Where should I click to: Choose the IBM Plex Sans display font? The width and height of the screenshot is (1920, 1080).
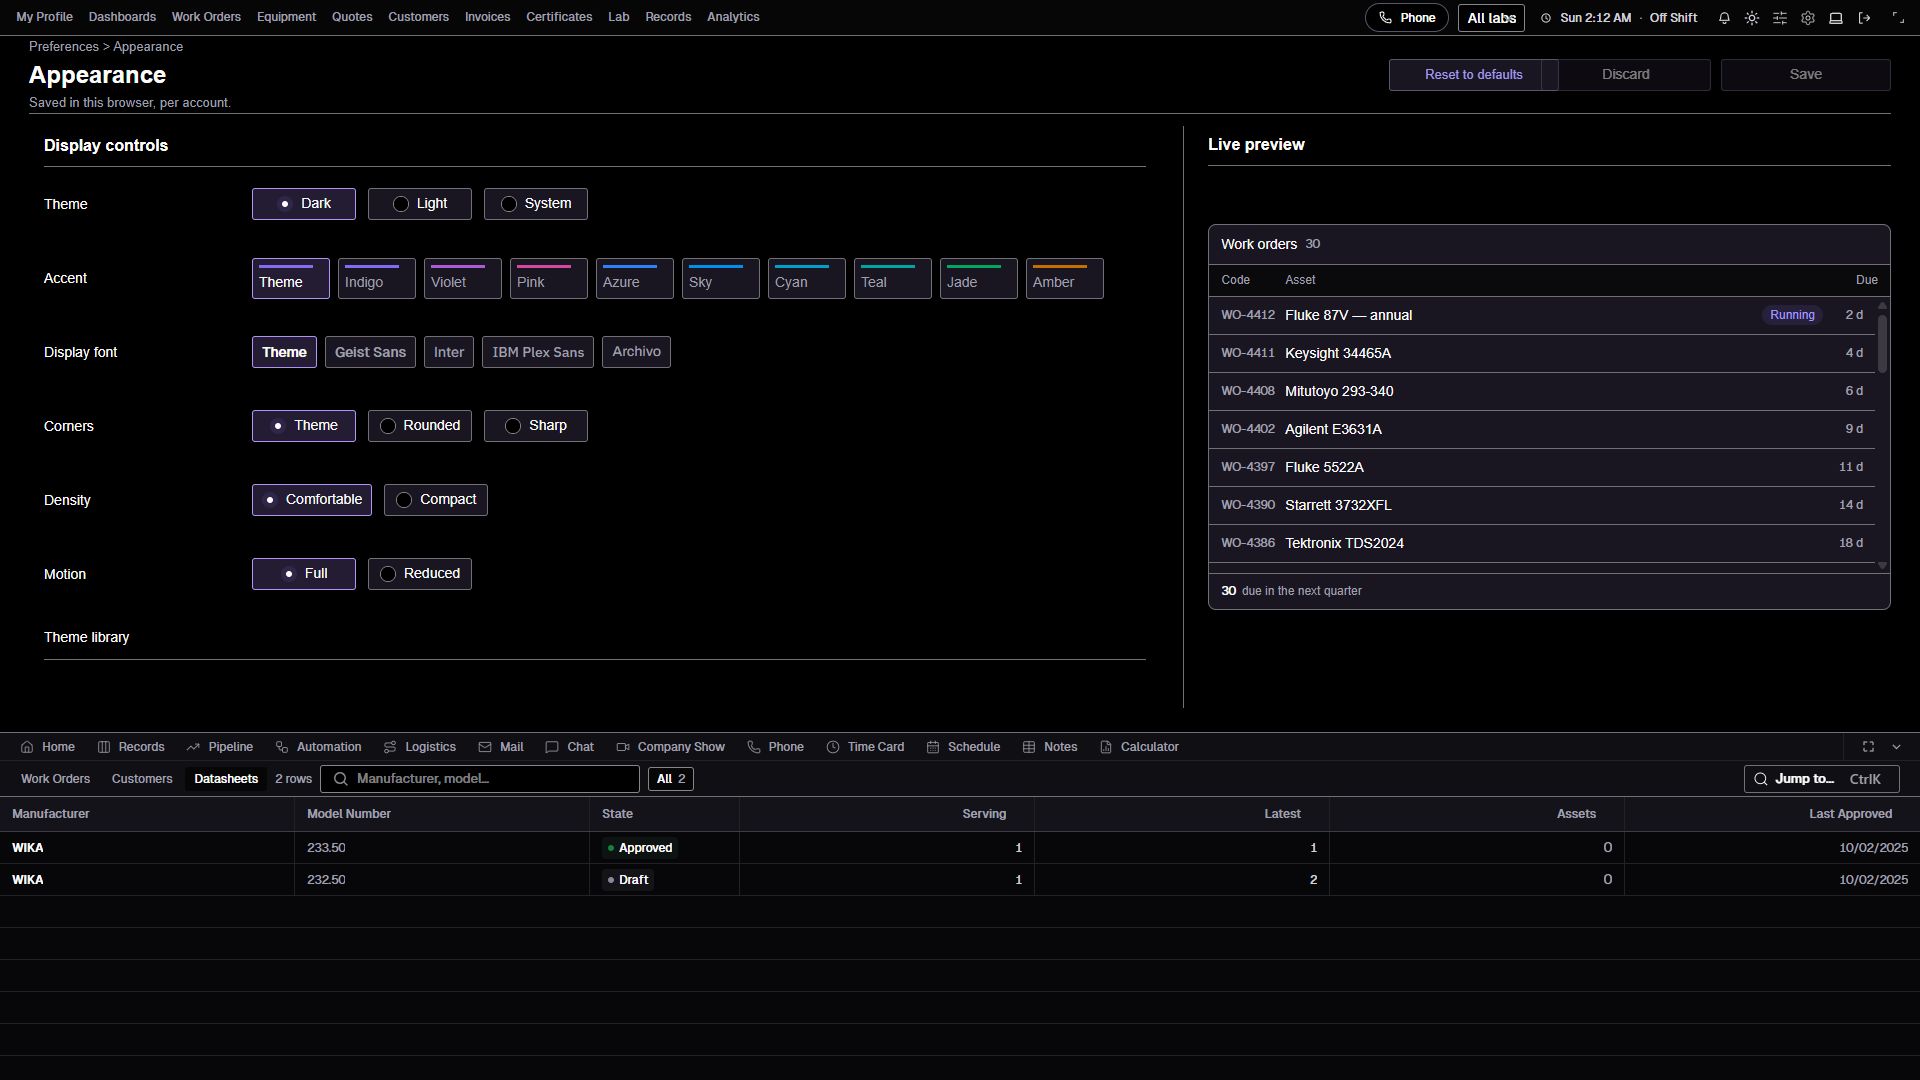tap(538, 352)
